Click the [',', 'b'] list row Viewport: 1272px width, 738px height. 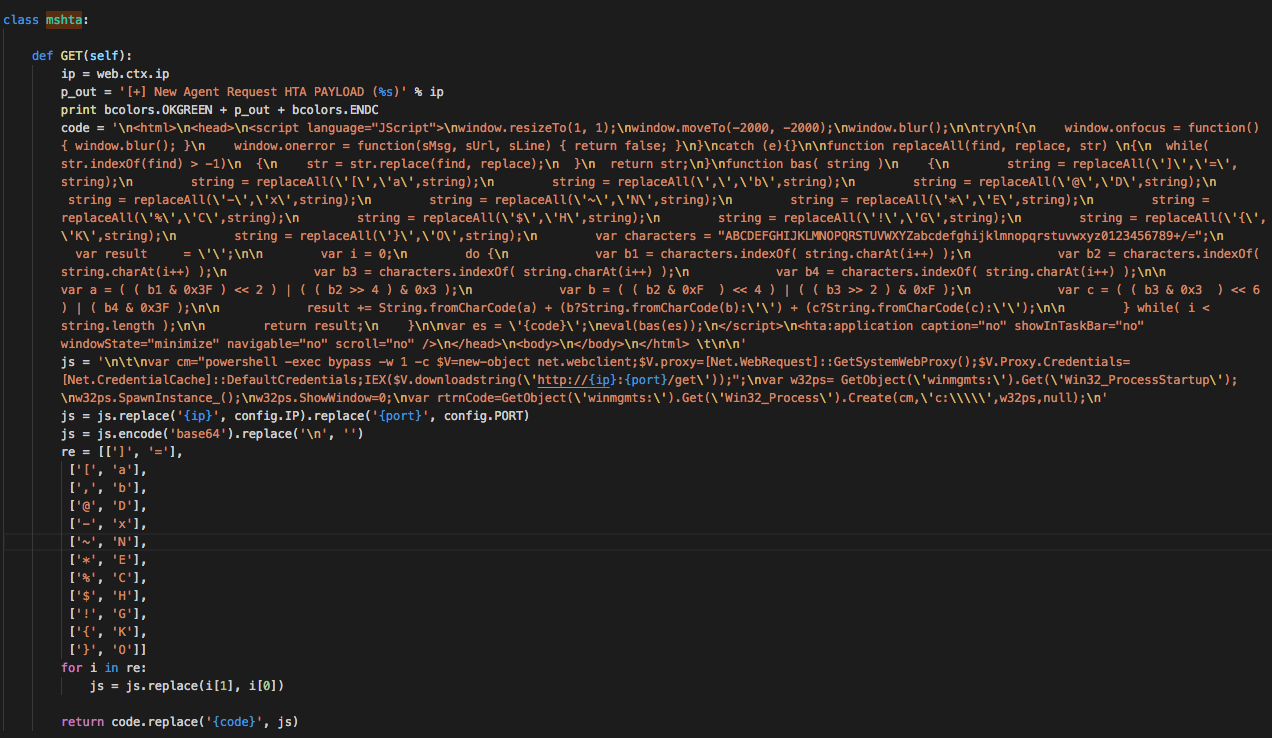pyautogui.click(x=108, y=487)
